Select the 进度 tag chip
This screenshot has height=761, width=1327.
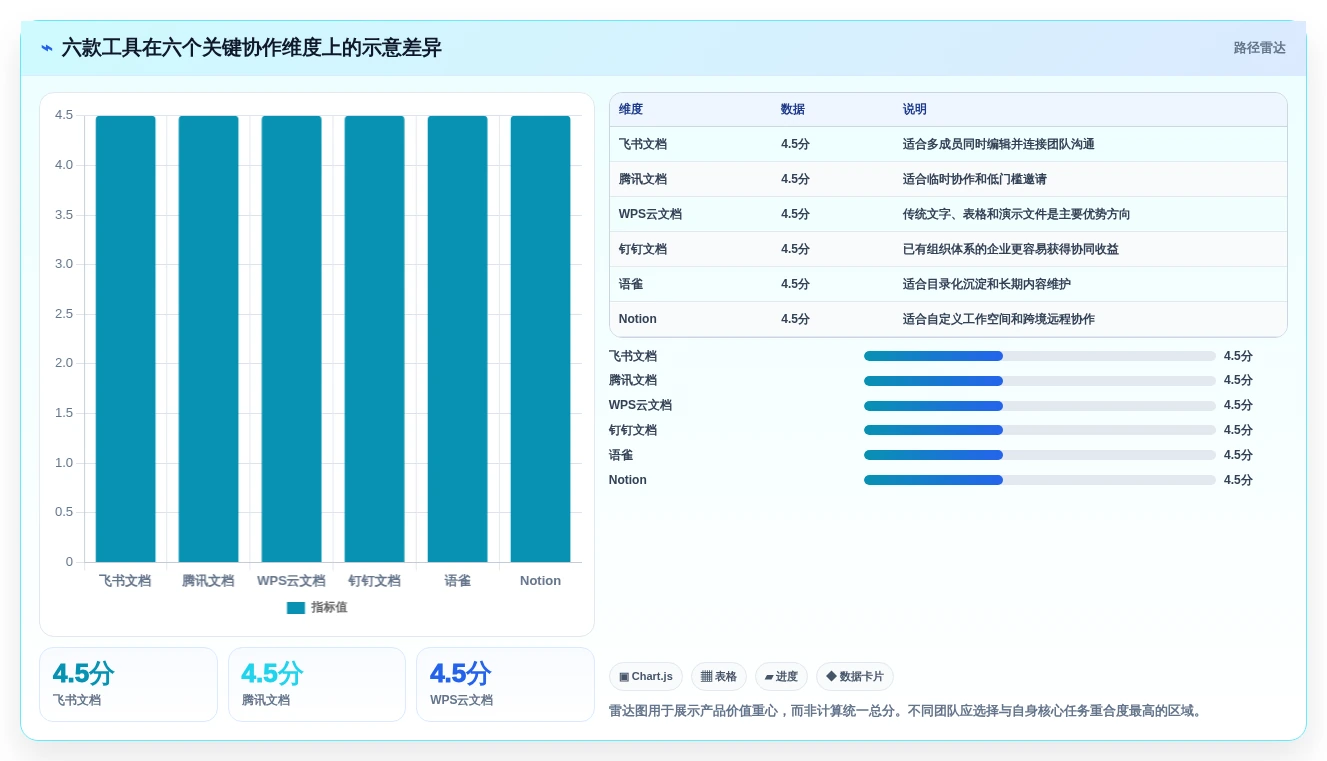(781, 677)
